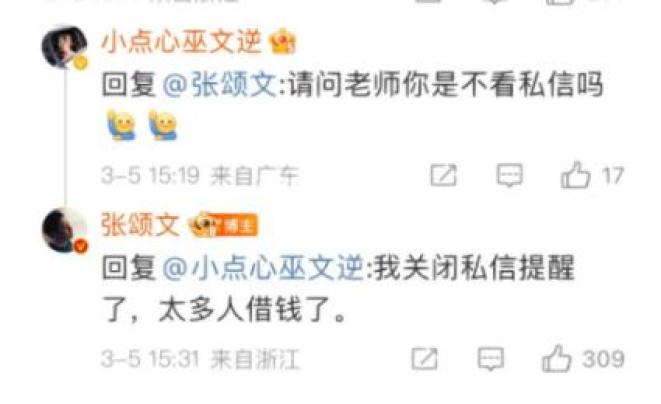The width and height of the screenshot is (661, 404).
Task: Tap the crown membership badge beside 小点心巫文逆
Action: [283, 41]
